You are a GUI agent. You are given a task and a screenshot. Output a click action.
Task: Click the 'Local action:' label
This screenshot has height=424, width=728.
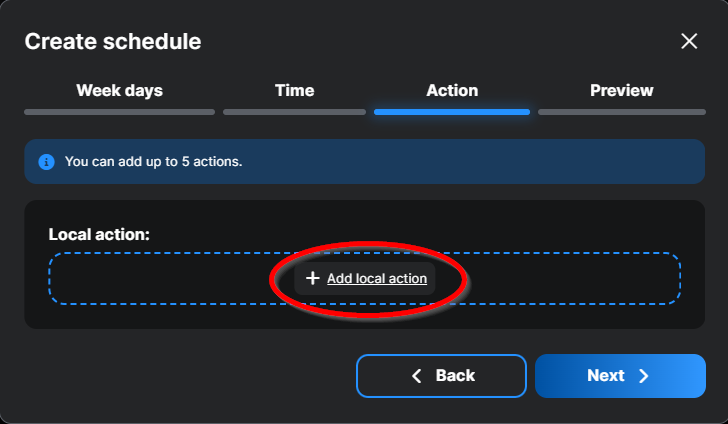99,234
